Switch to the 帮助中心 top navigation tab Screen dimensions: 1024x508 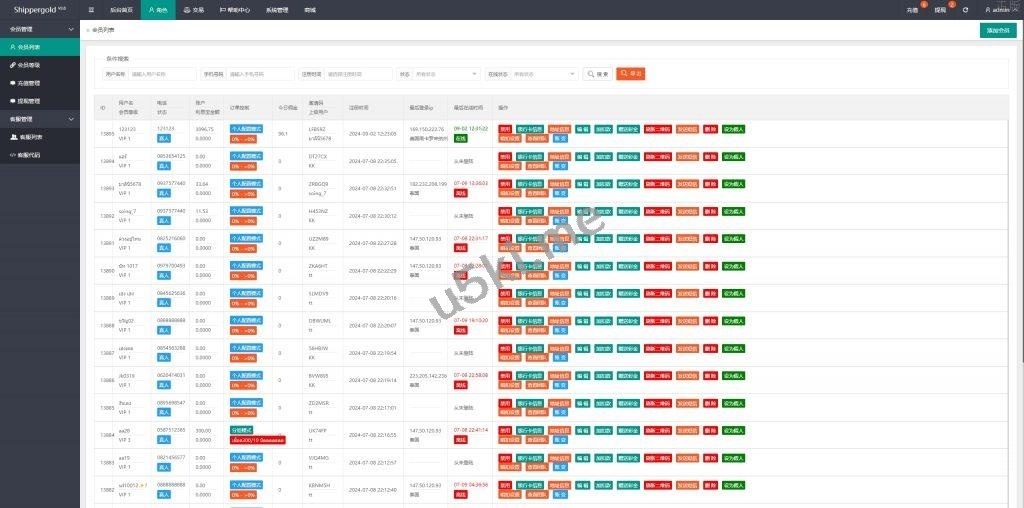[x=236, y=9]
